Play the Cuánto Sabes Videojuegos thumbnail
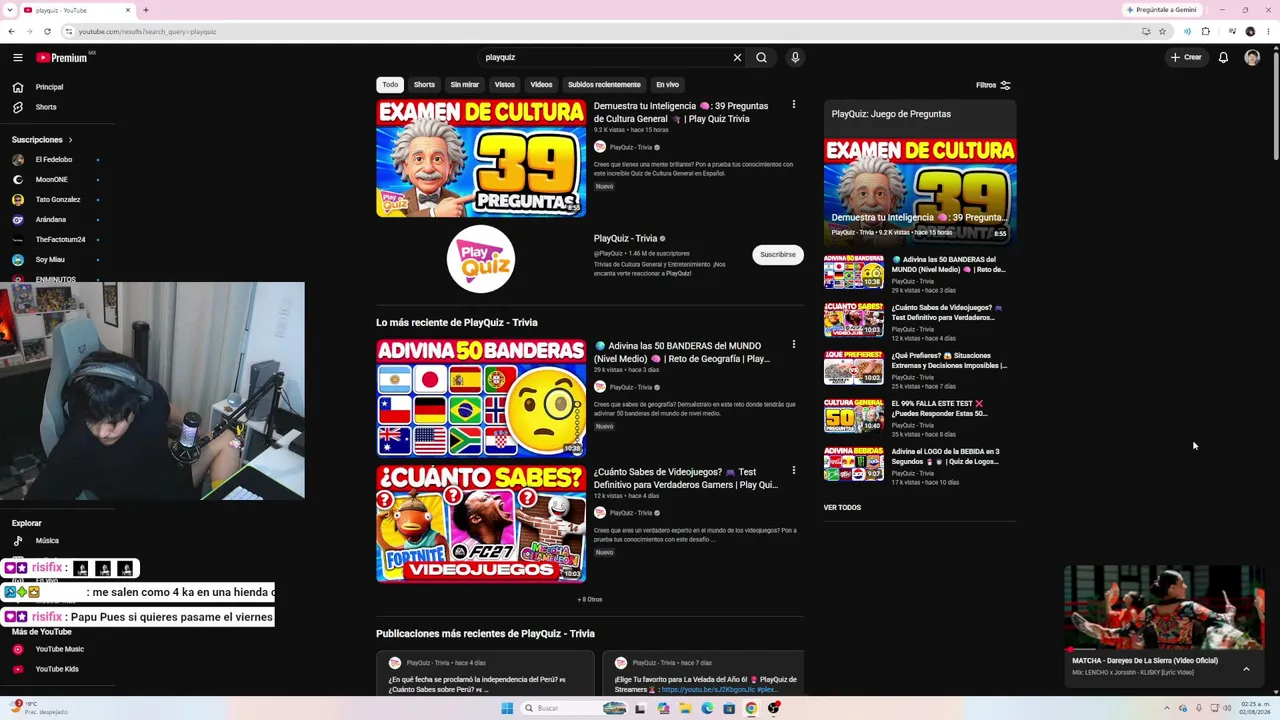Viewport: 1280px width, 720px height. (481, 524)
